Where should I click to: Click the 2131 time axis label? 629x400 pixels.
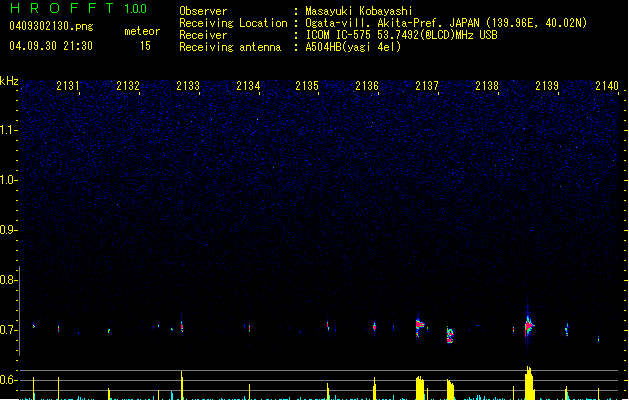pyautogui.click(x=68, y=86)
